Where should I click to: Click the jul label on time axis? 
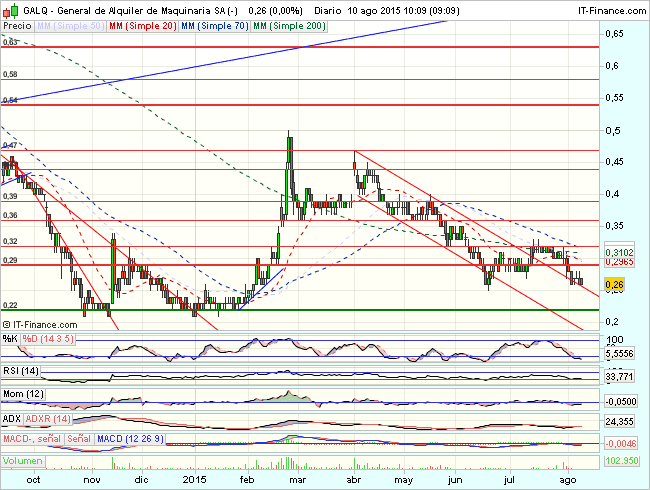509,480
